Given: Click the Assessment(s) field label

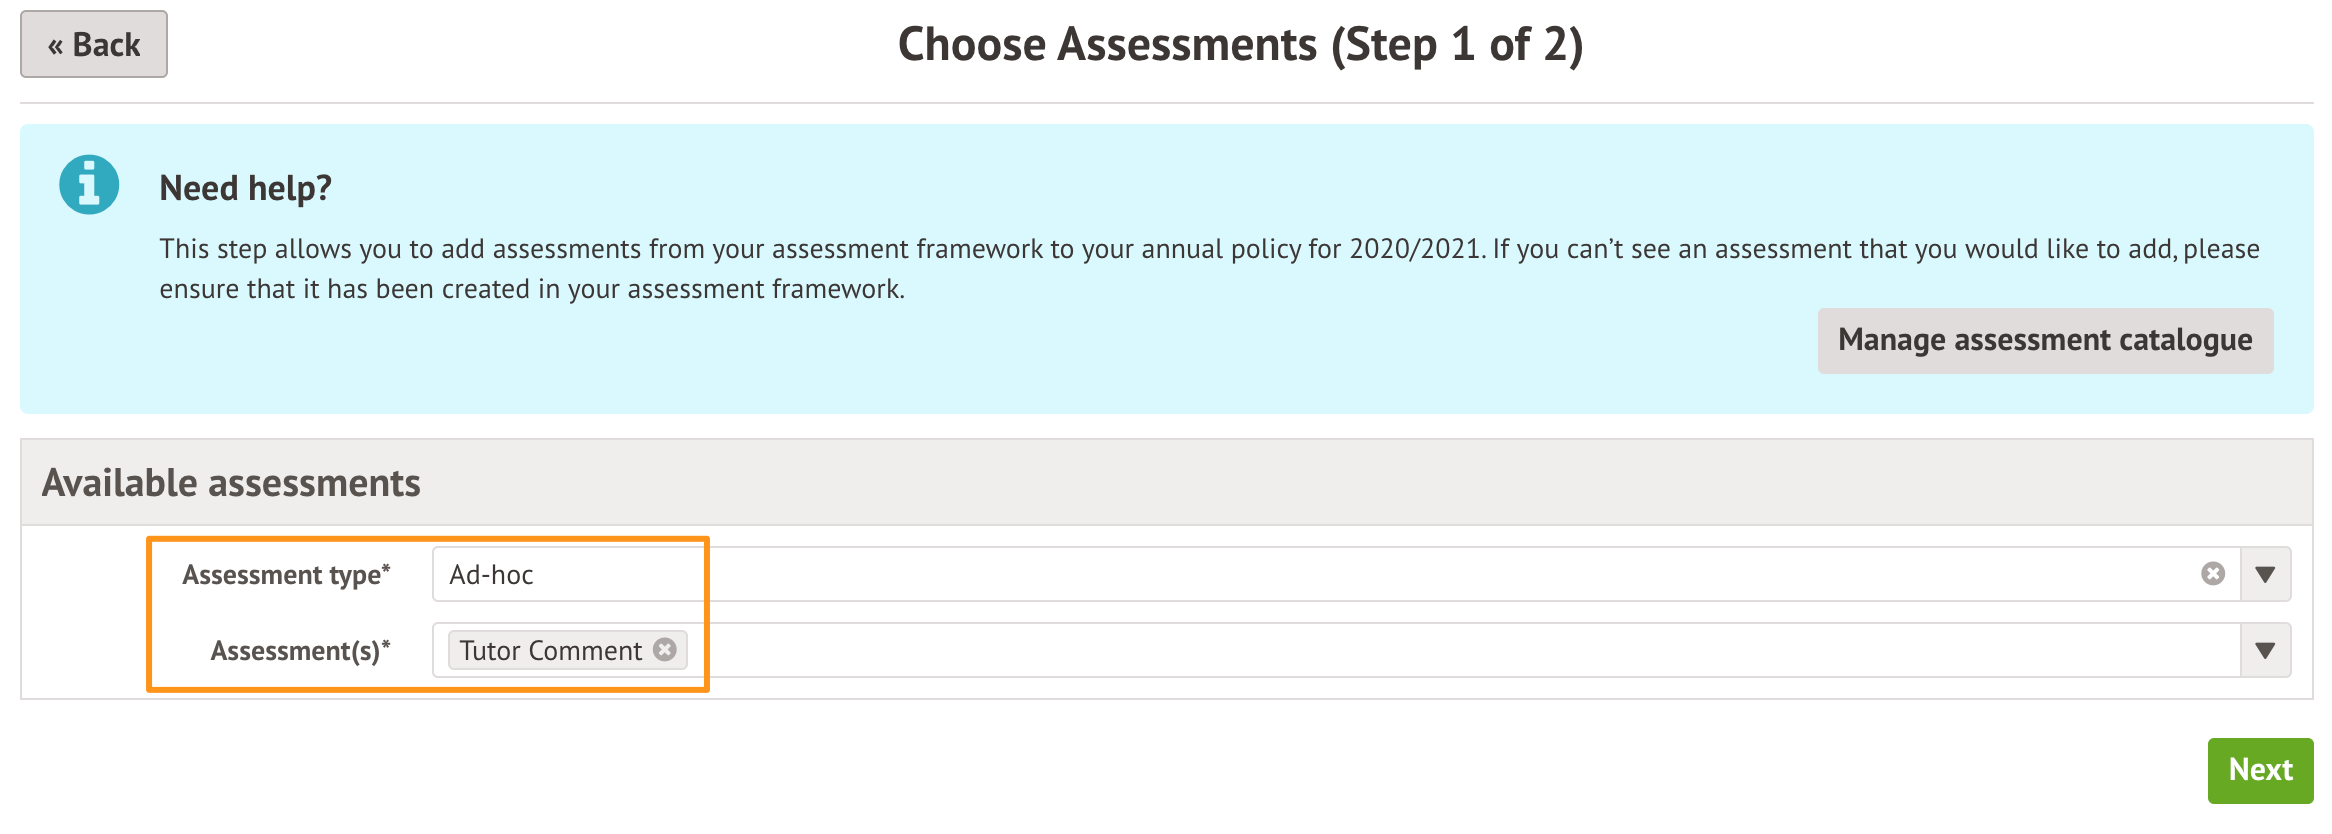Looking at the screenshot, I should pyautogui.click(x=295, y=651).
